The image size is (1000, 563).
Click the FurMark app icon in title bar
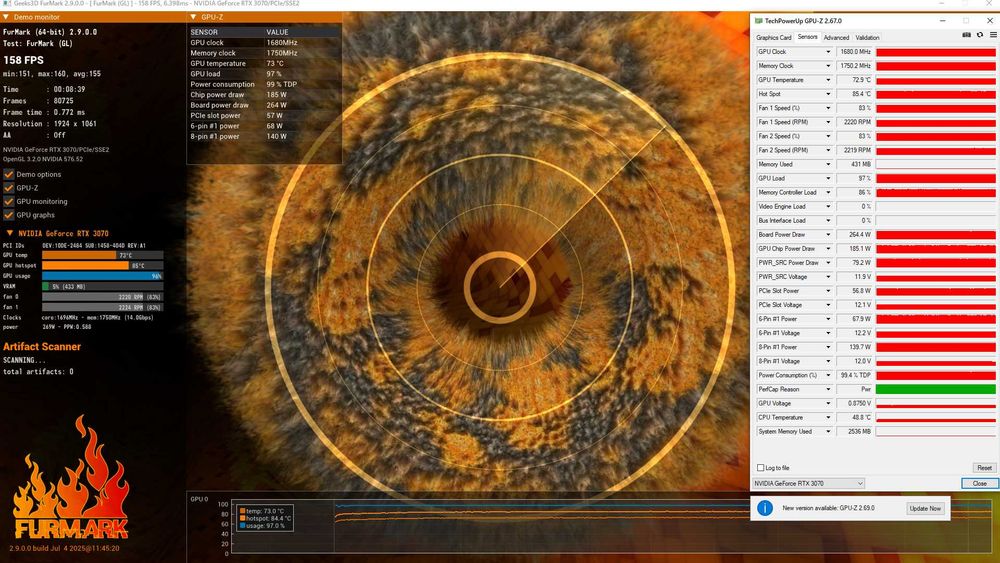tap(6, 4)
